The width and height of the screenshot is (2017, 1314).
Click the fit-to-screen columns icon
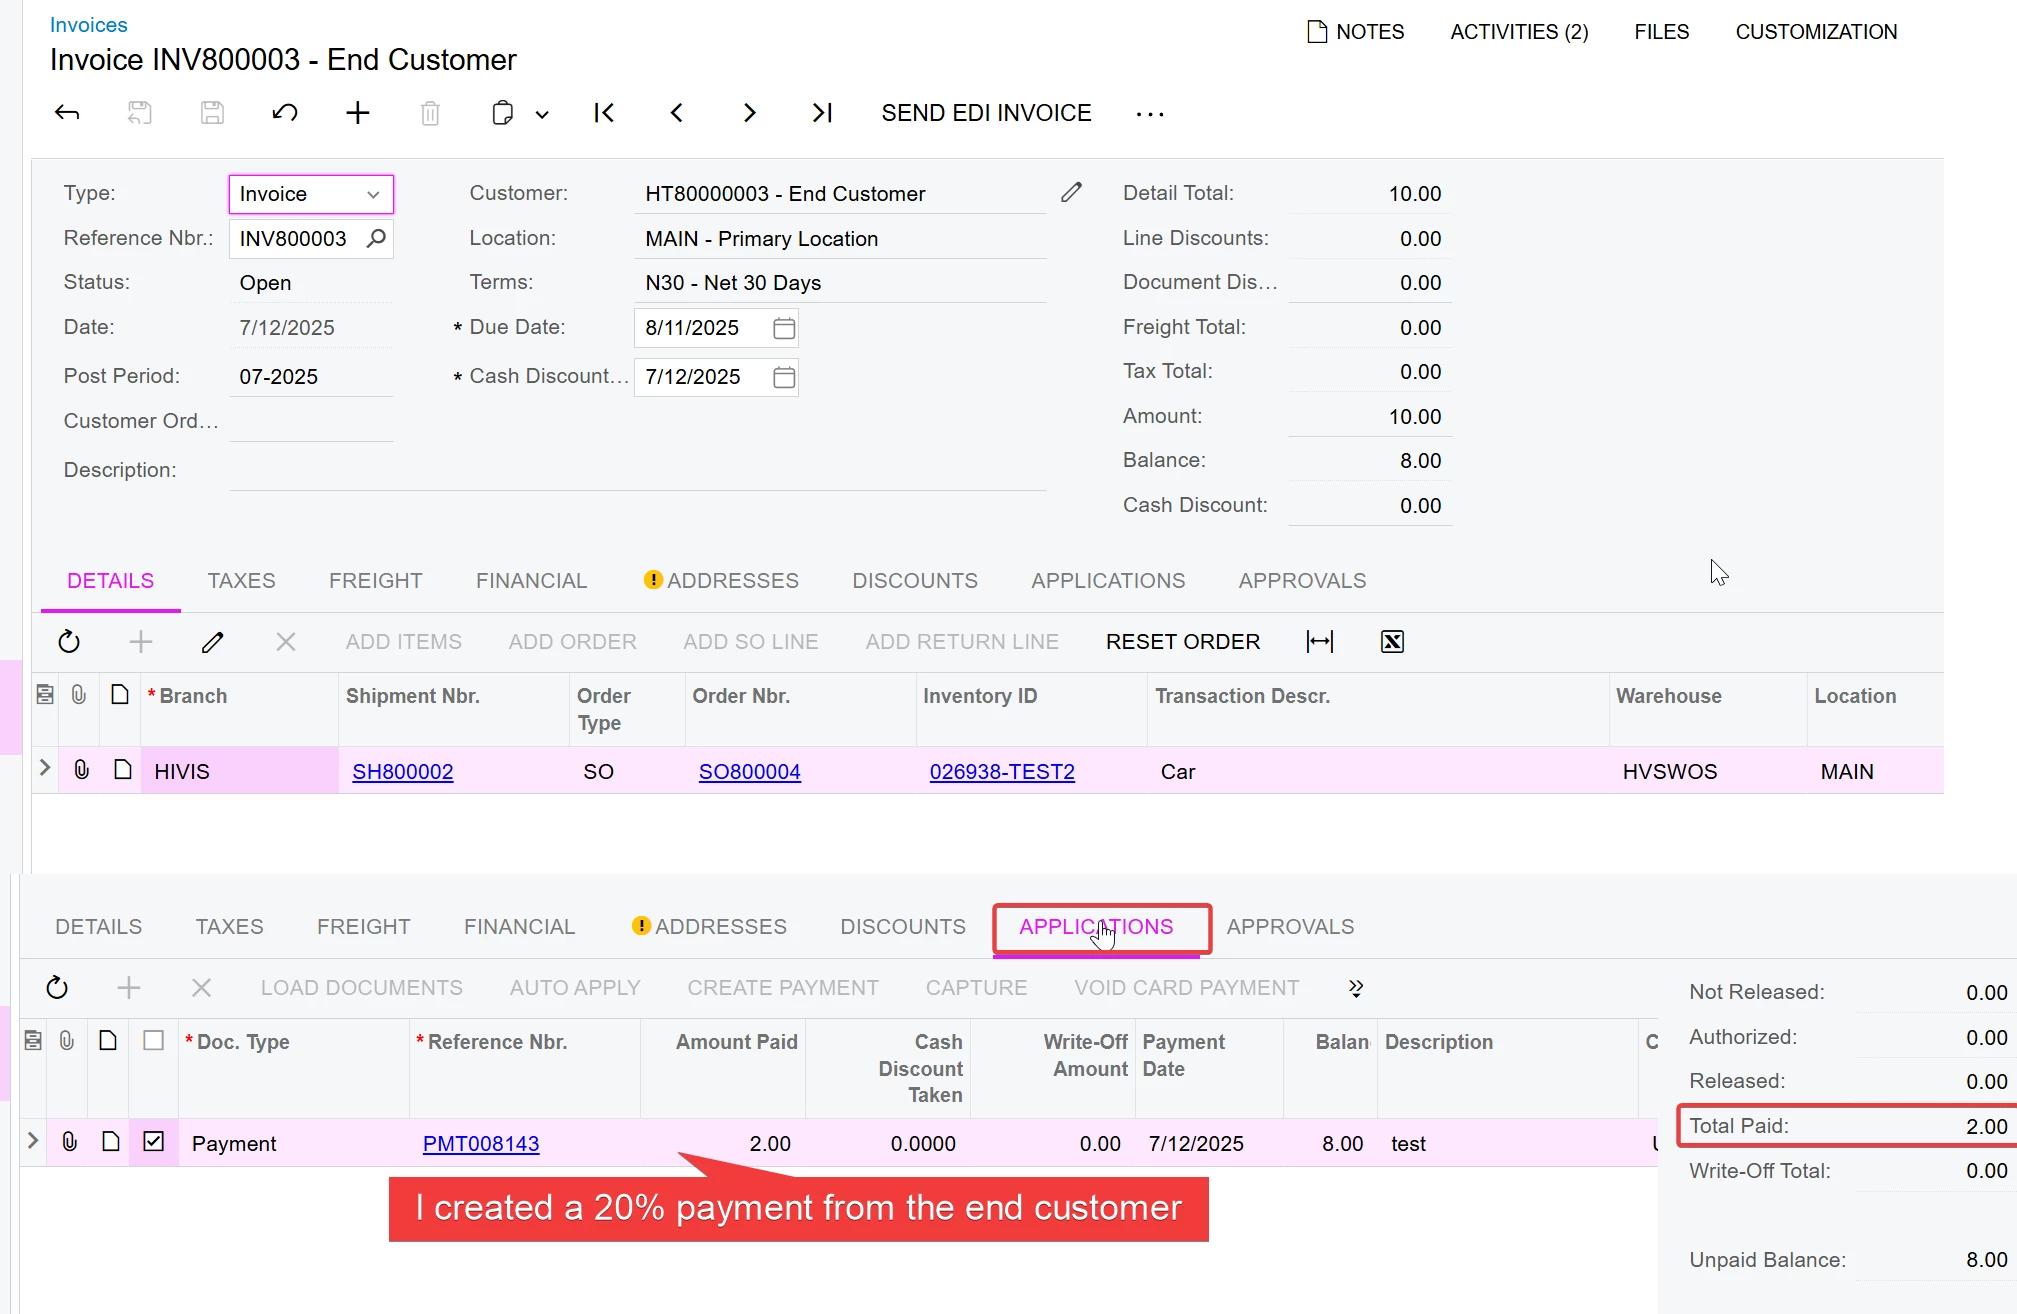tap(1320, 642)
